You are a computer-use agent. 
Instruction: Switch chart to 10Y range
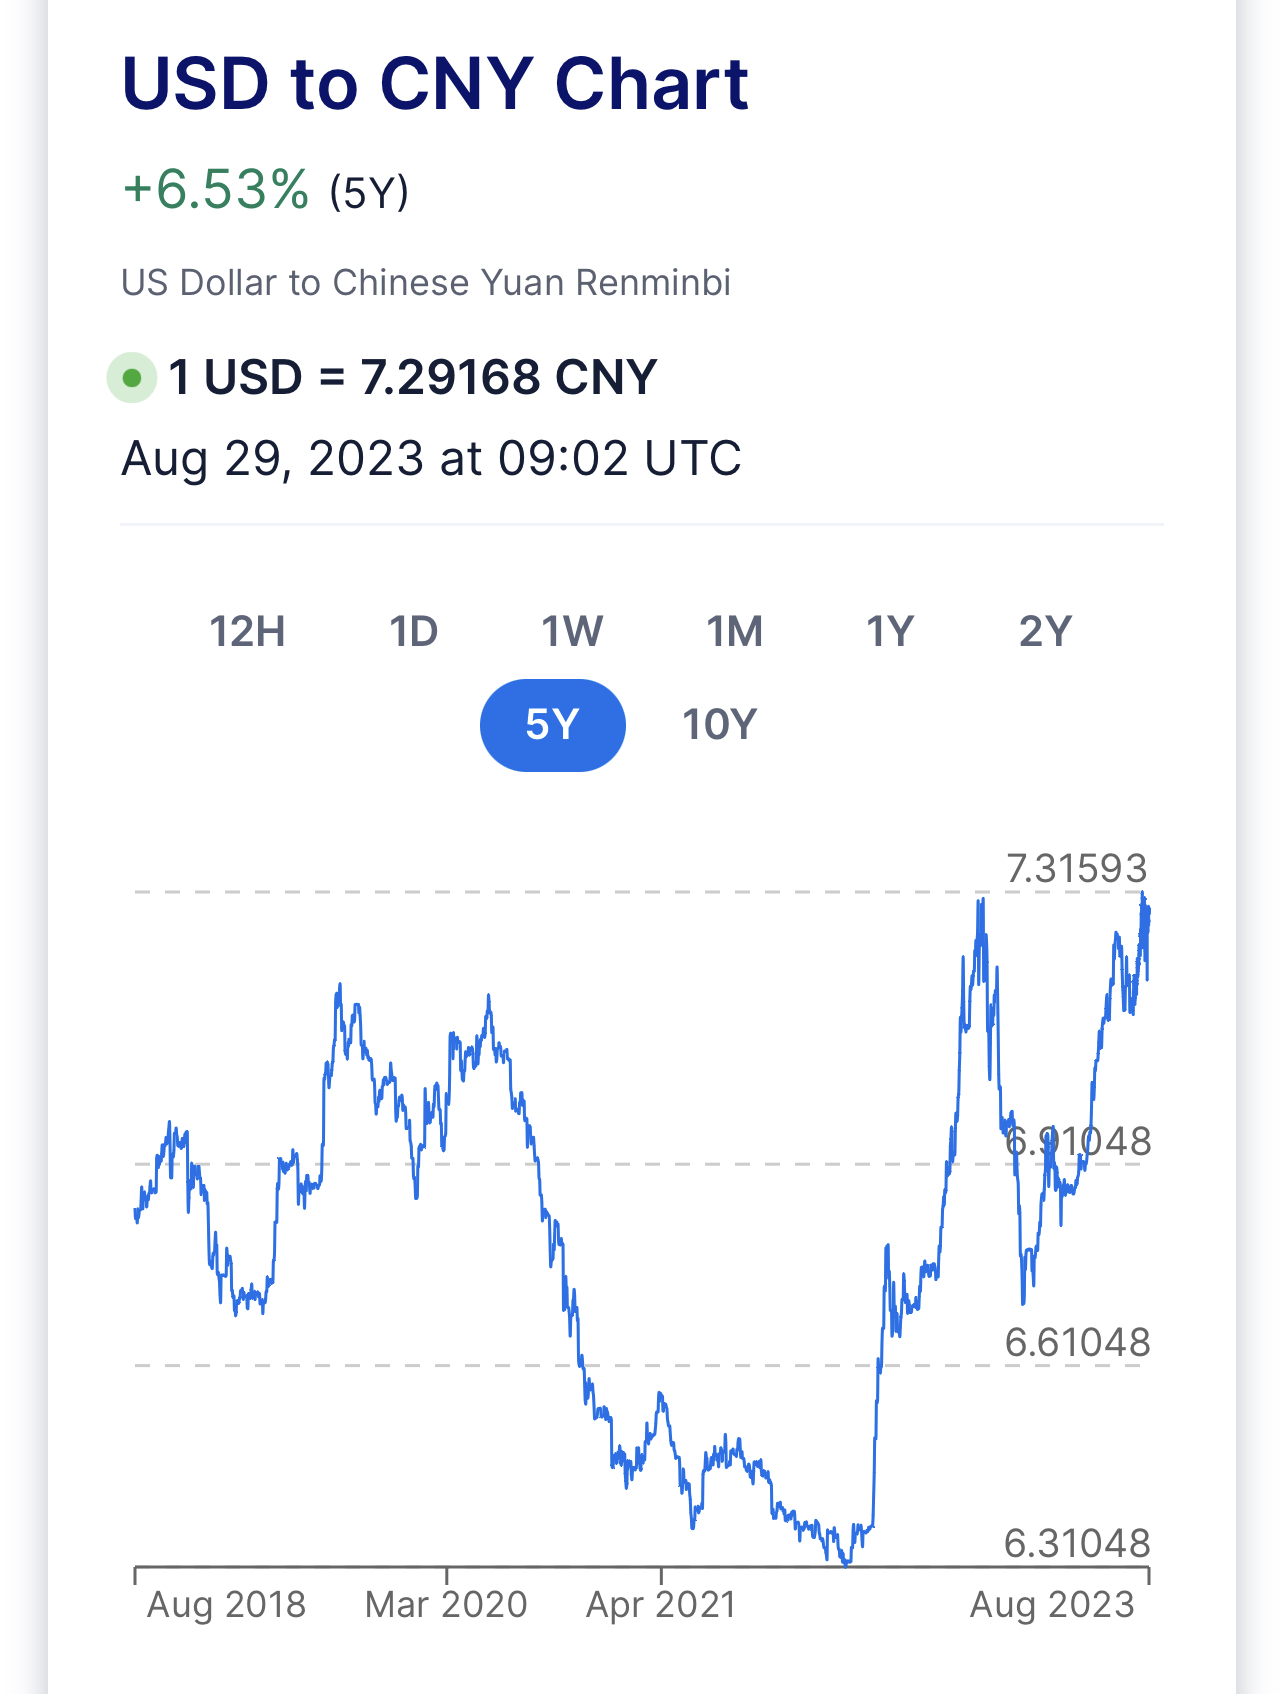720,725
